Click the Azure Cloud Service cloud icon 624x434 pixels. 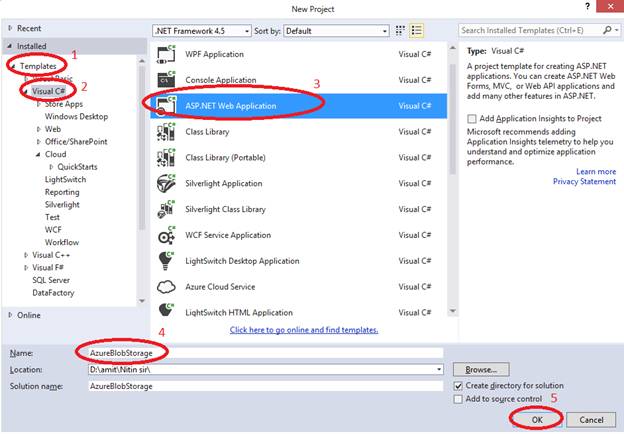click(x=166, y=287)
